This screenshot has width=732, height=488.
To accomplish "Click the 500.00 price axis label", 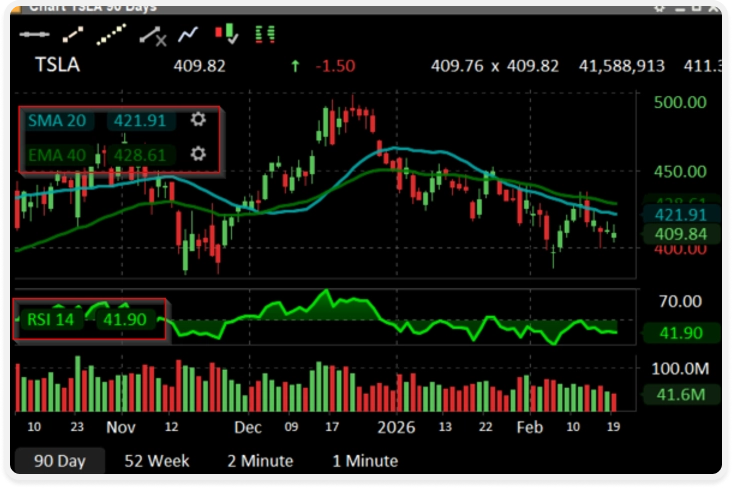I will click(x=680, y=102).
